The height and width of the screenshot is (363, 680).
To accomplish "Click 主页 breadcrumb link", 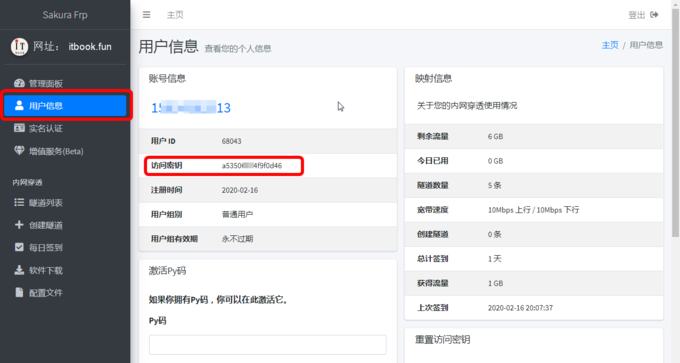I will tap(610, 45).
